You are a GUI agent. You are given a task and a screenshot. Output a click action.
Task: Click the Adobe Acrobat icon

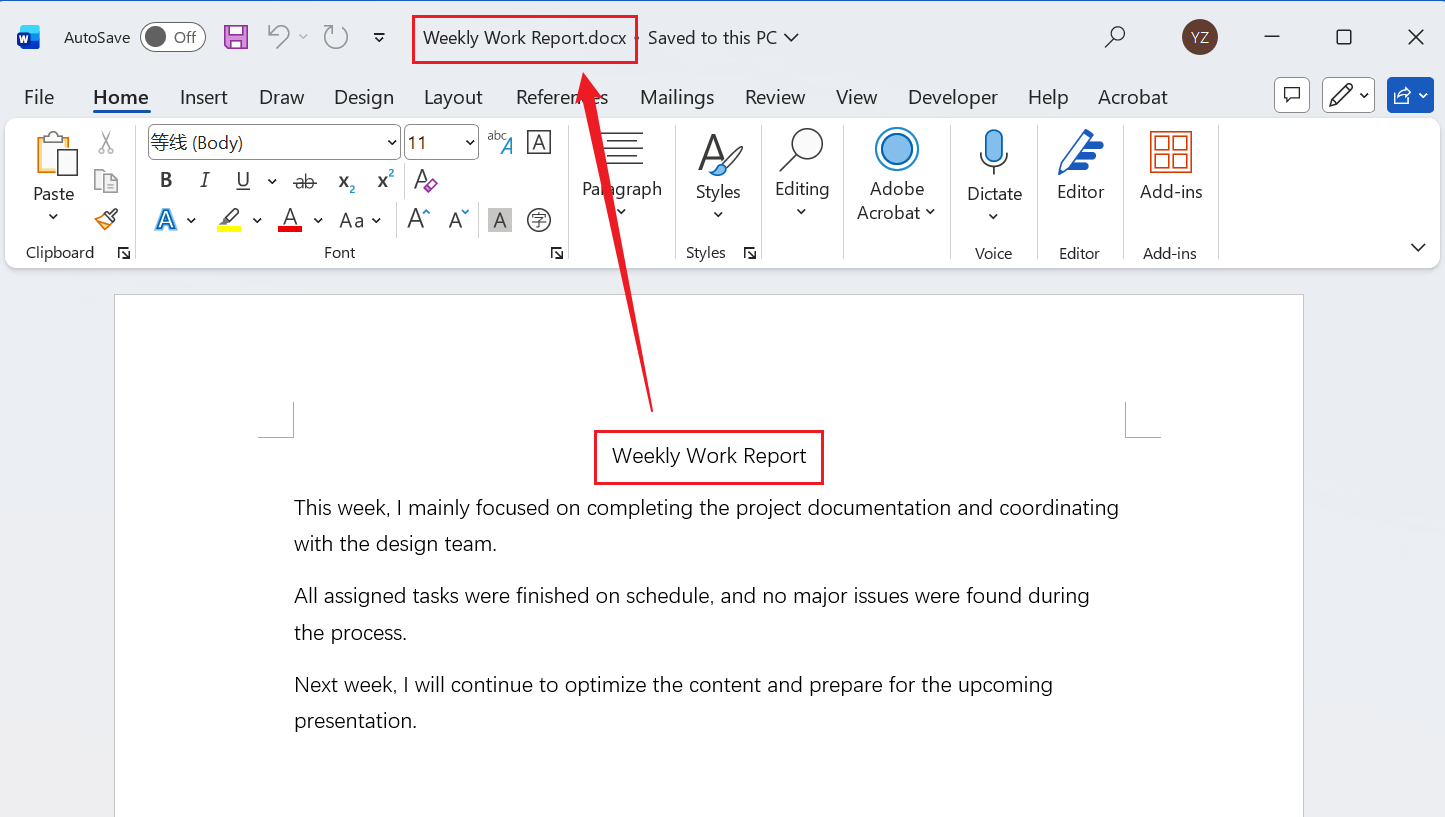coord(897,150)
